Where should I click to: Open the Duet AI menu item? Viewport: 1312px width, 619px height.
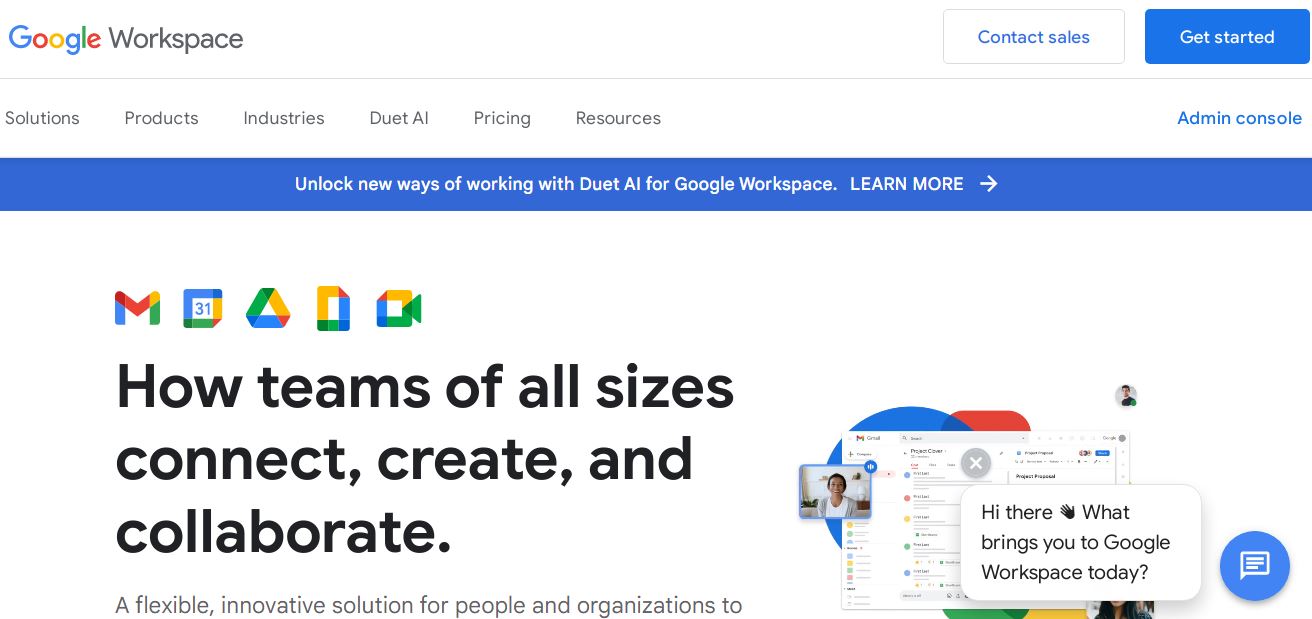(399, 118)
